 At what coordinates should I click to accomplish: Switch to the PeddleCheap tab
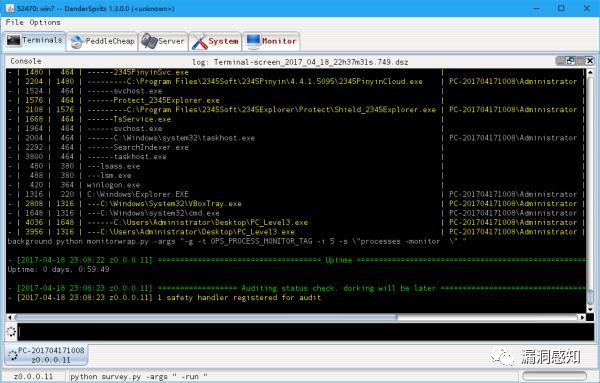pyautogui.click(x=102, y=41)
